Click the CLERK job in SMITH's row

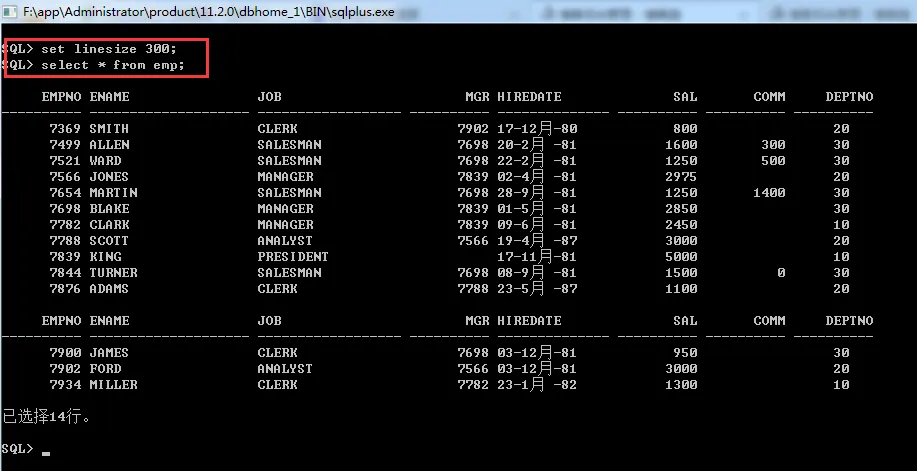277,129
